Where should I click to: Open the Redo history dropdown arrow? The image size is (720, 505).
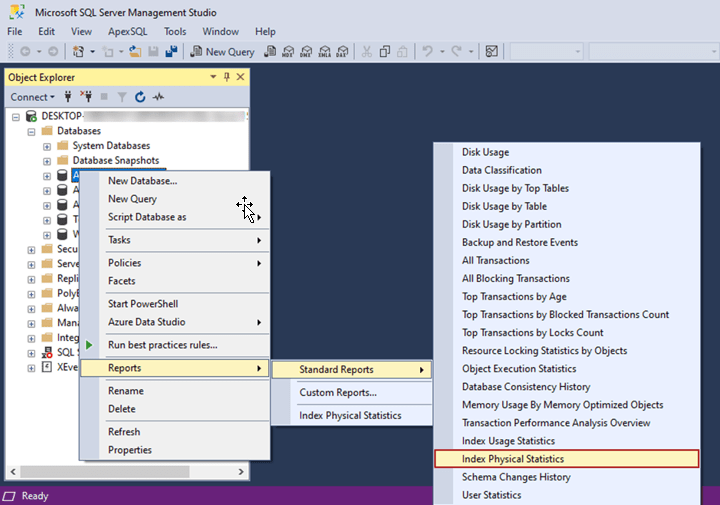[x=471, y=52]
